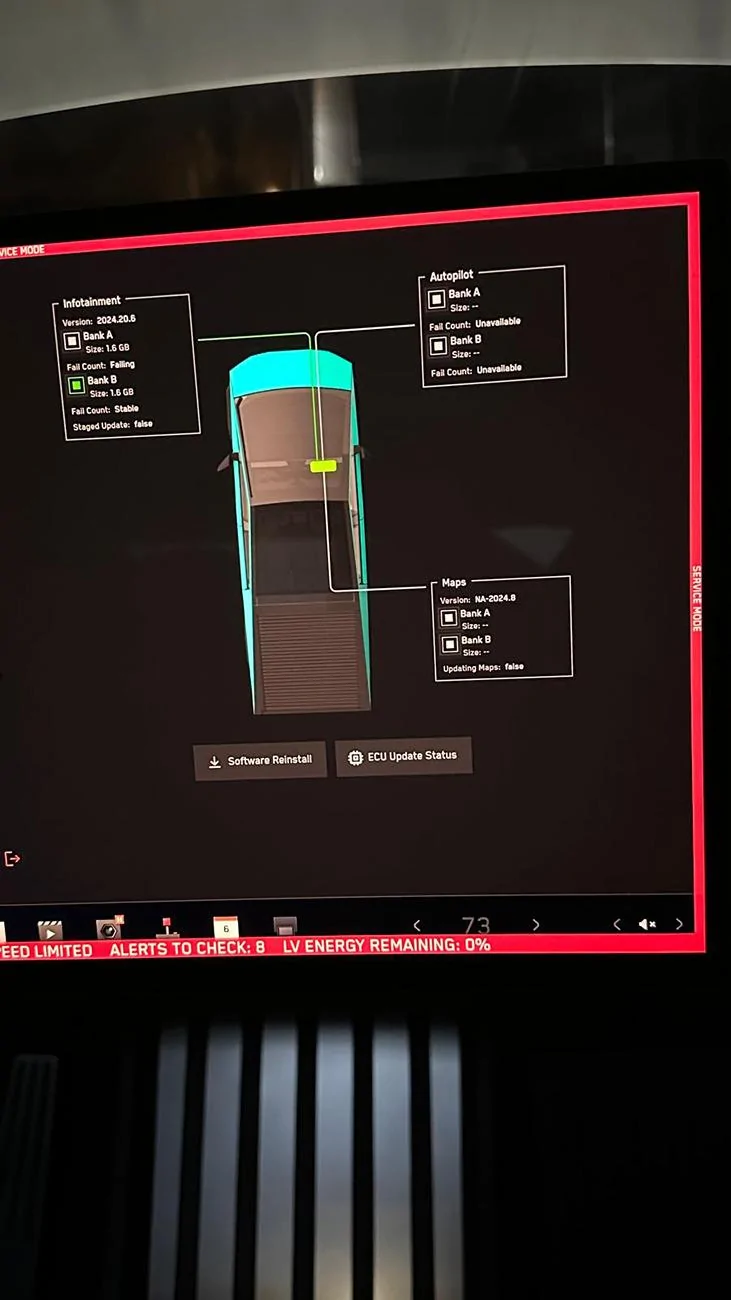This screenshot has height=1300, width=731.
Task: Click the muted speaker volume icon
Action: [x=647, y=924]
